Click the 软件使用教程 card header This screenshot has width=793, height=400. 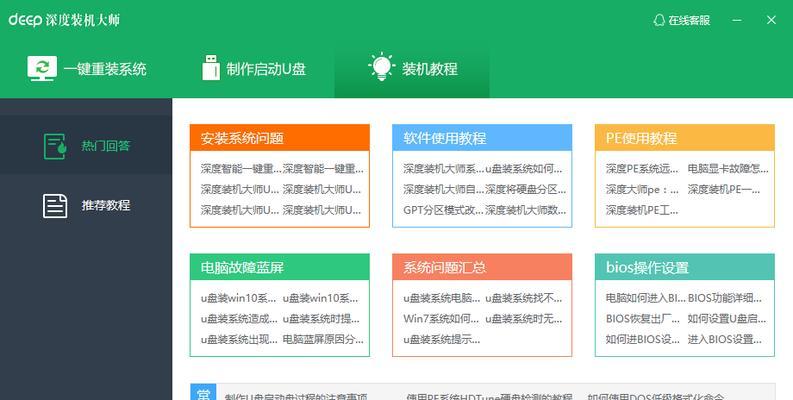(482, 138)
